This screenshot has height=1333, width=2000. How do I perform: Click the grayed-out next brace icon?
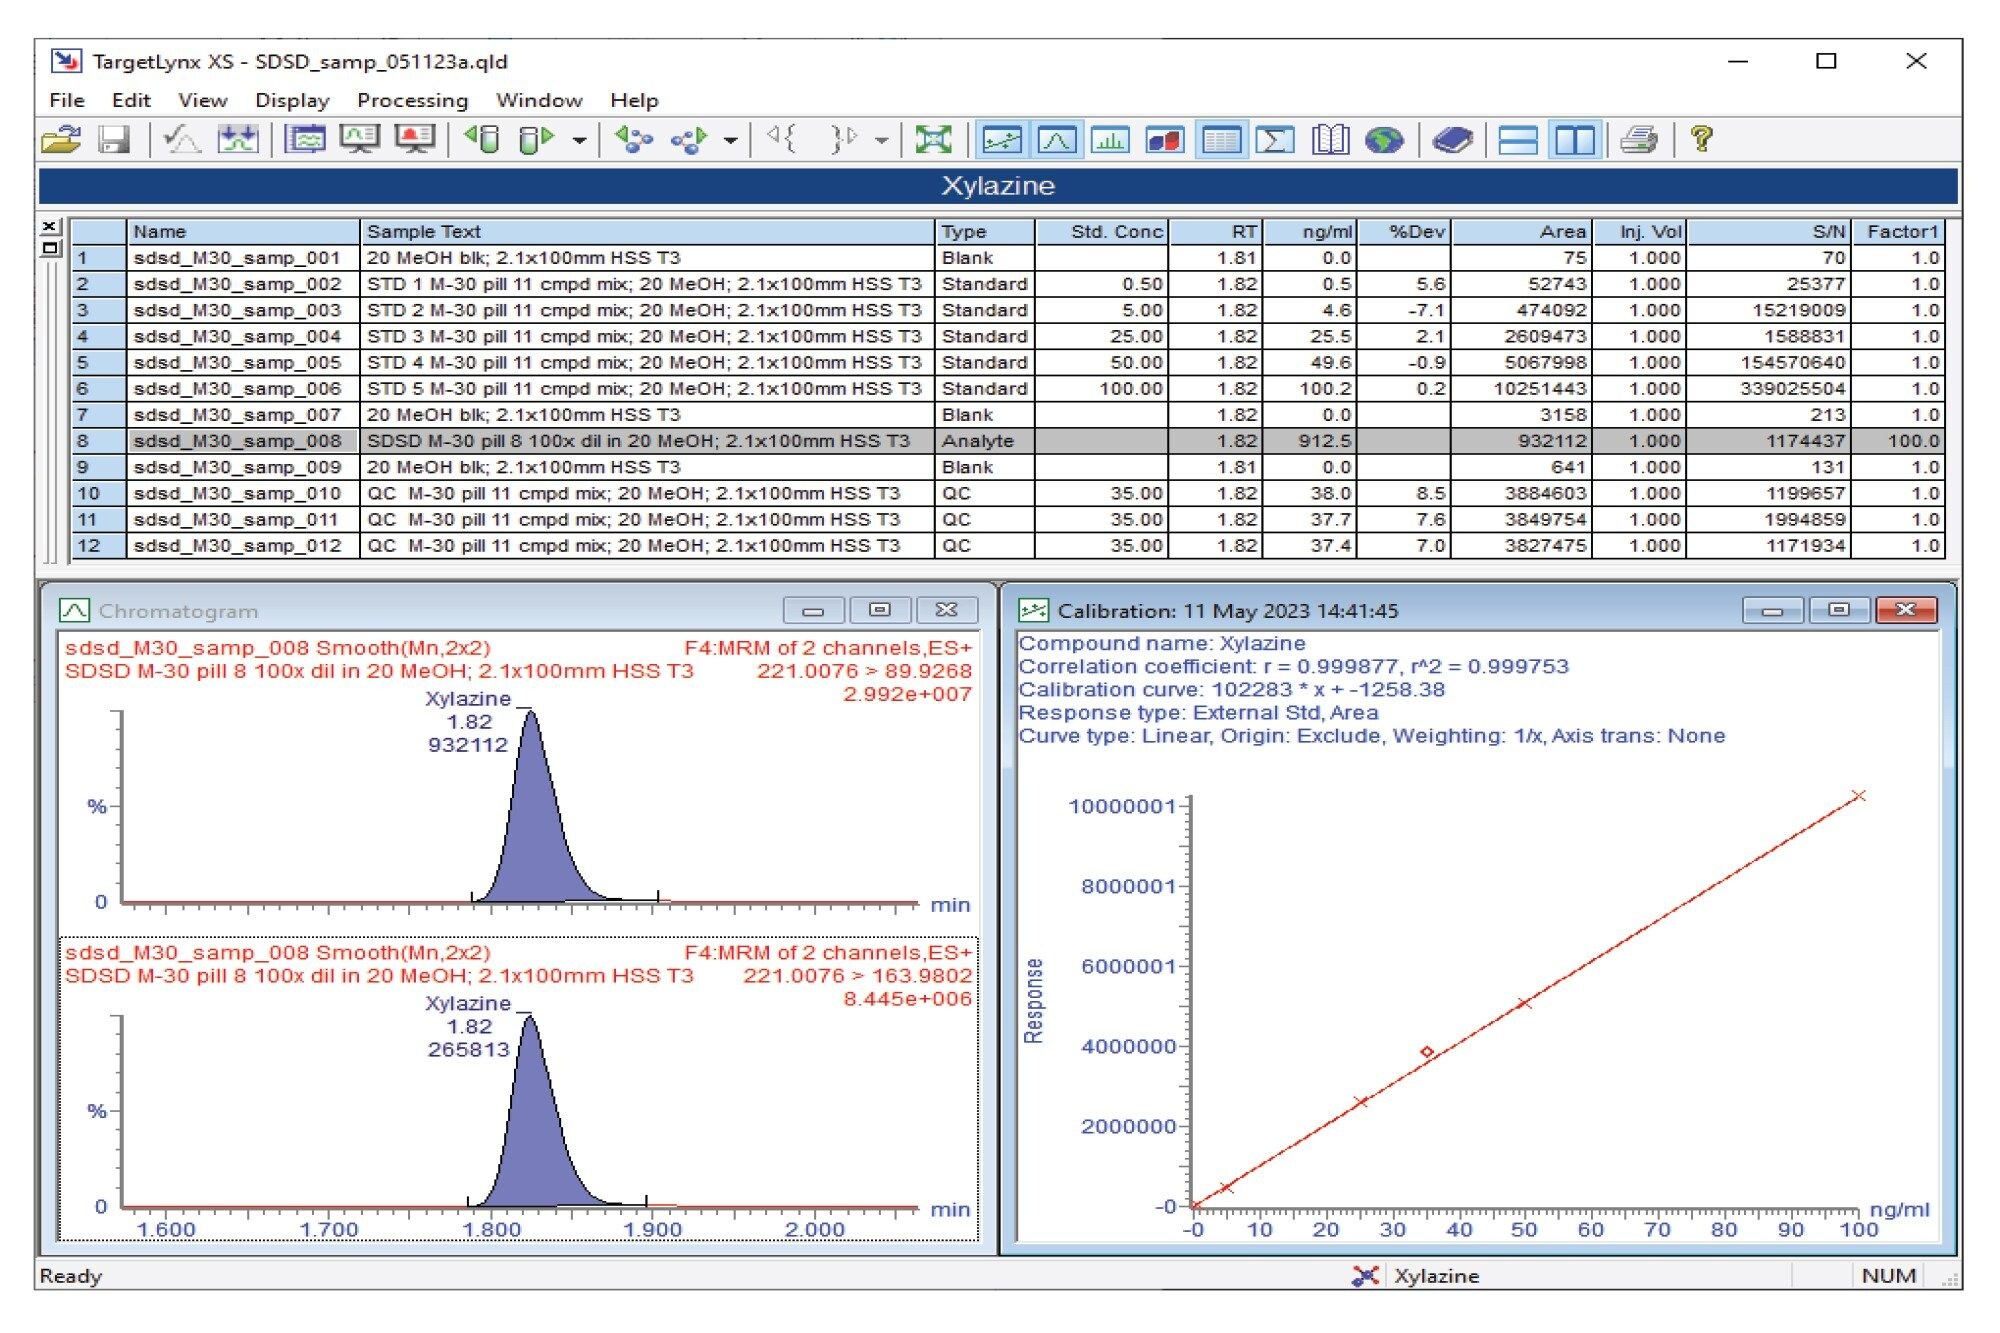(843, 140)
